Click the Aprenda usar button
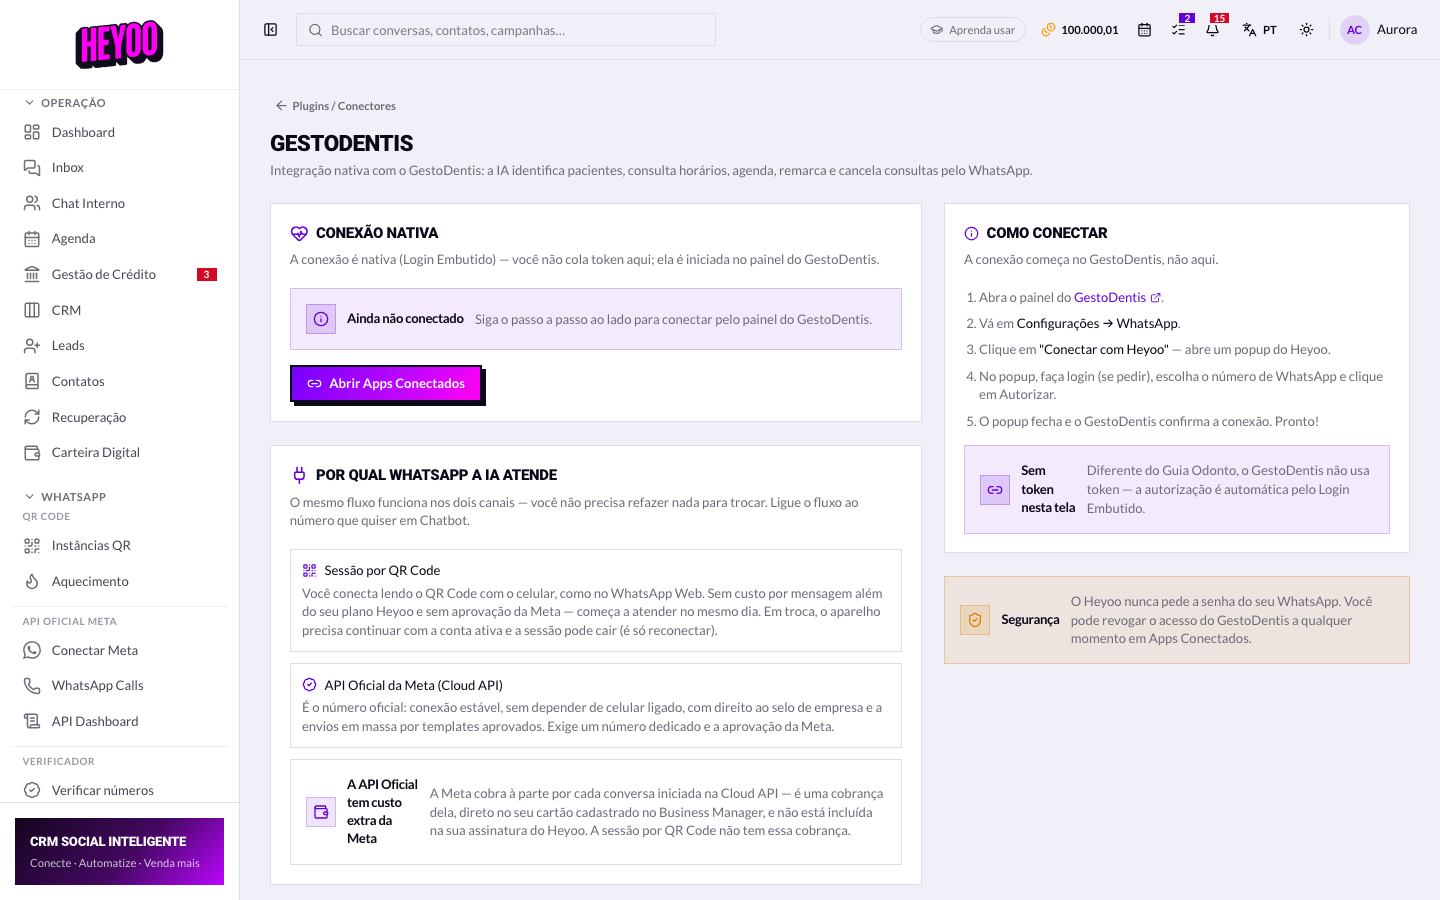Viewport: 1440px width, 900px height. tap(973, 30)
